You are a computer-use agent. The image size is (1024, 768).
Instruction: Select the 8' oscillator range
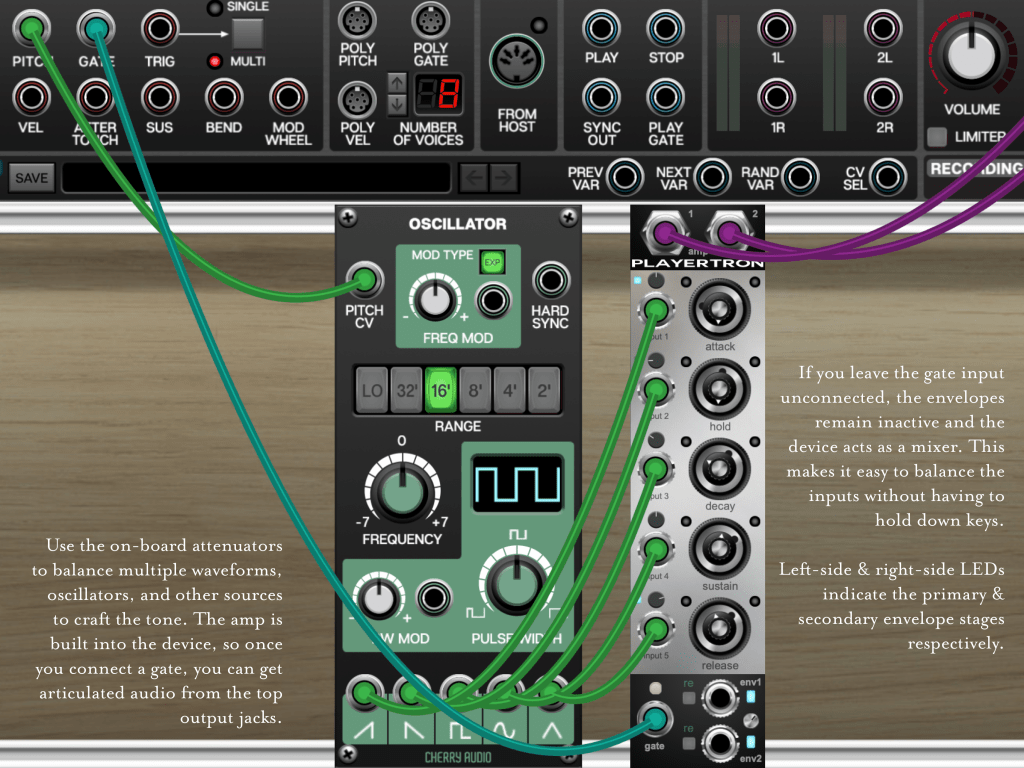[475, 390]
